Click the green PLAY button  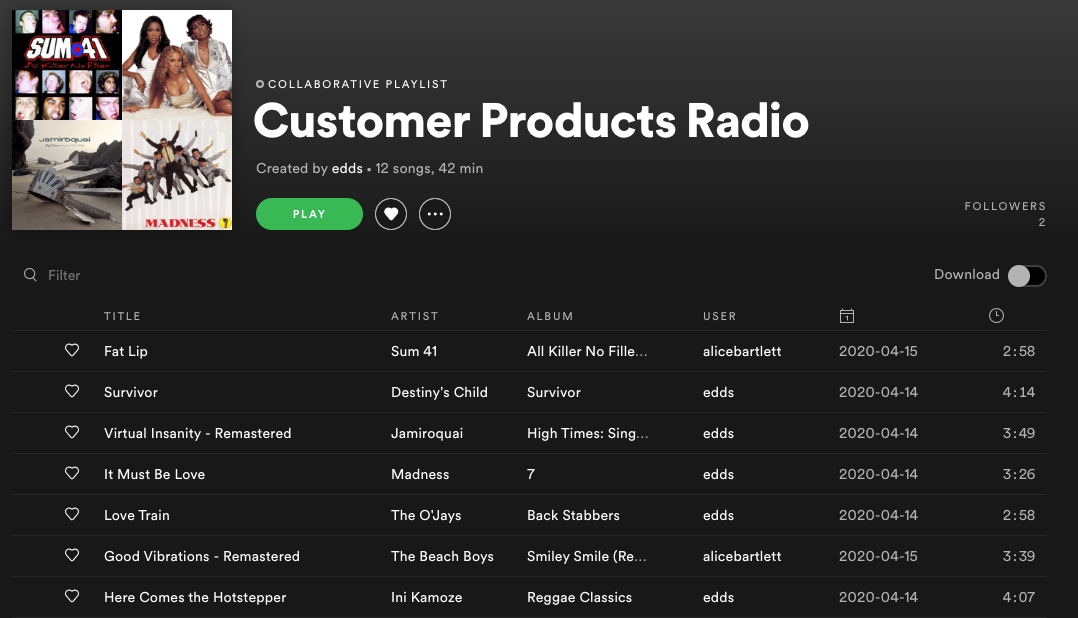pyautogui.click(x=309, y=214)
